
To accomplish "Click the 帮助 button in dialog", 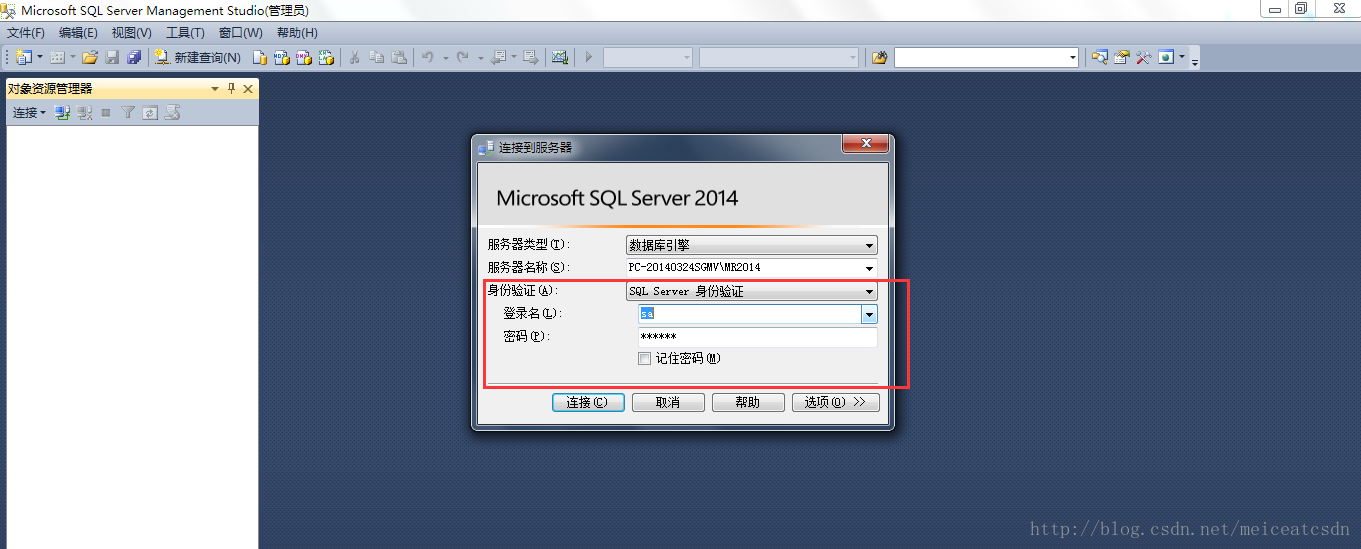I will click(748, 402).
